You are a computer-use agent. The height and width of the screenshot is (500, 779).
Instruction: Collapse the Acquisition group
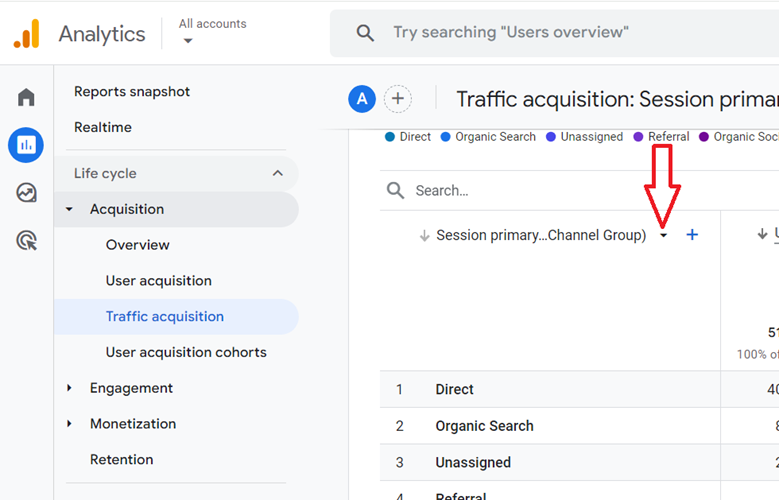(x=70, y=209)
